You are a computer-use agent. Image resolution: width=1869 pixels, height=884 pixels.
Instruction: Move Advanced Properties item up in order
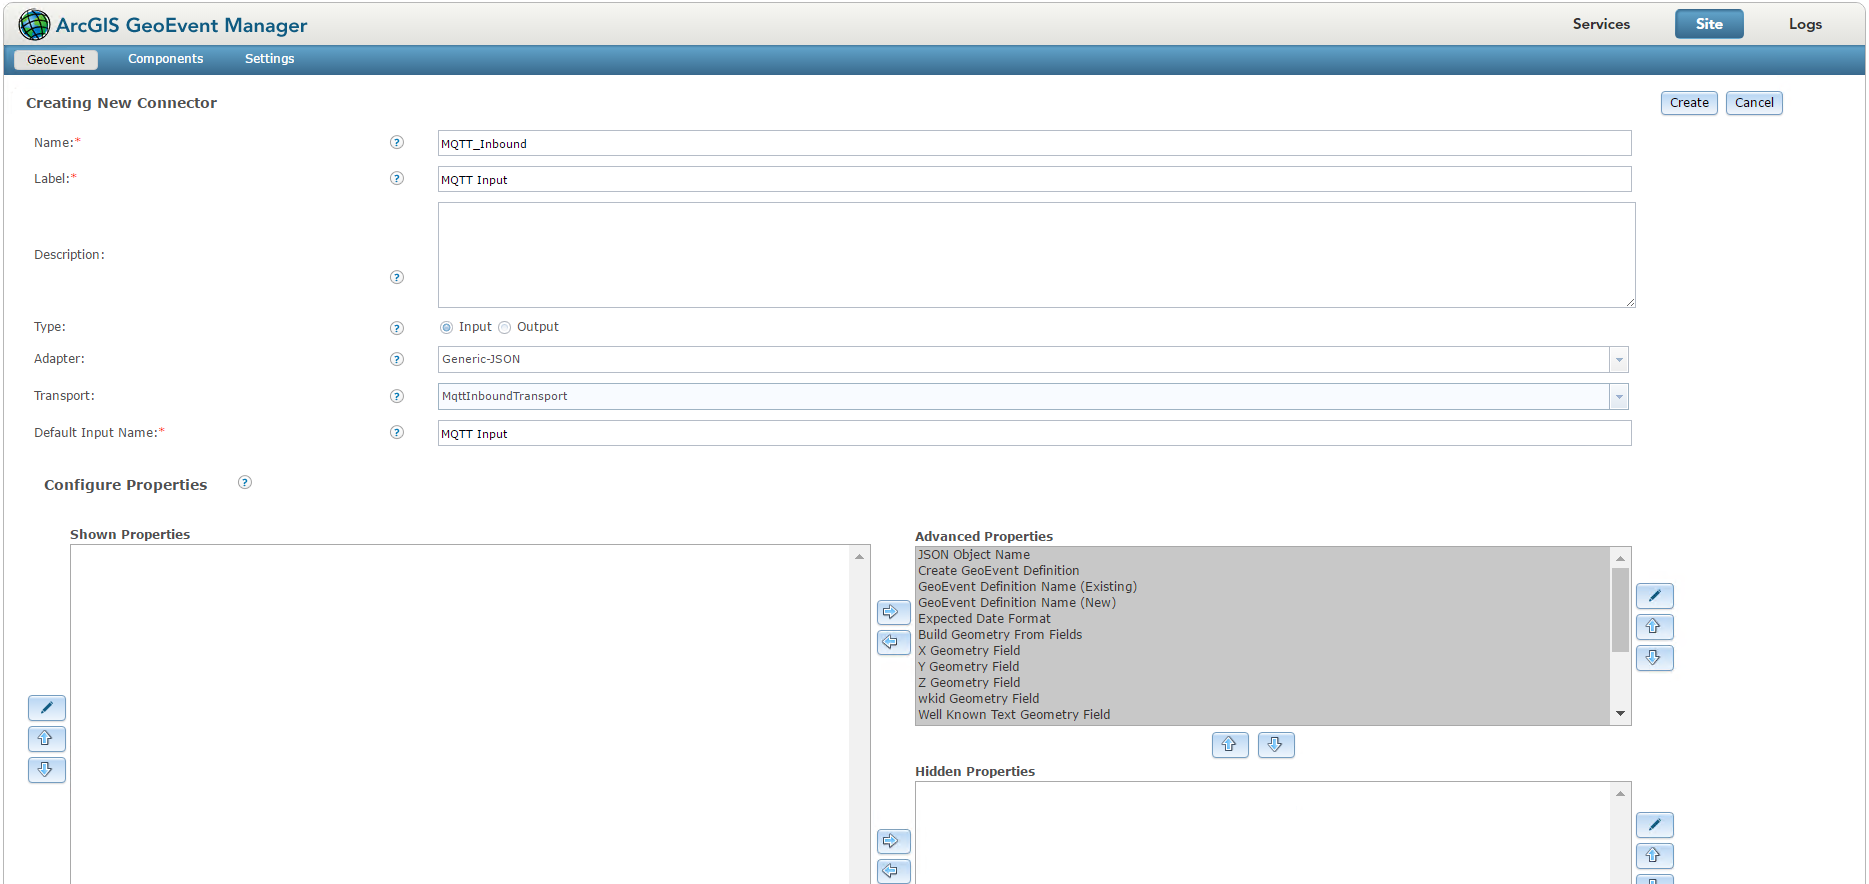[1655, 627]
